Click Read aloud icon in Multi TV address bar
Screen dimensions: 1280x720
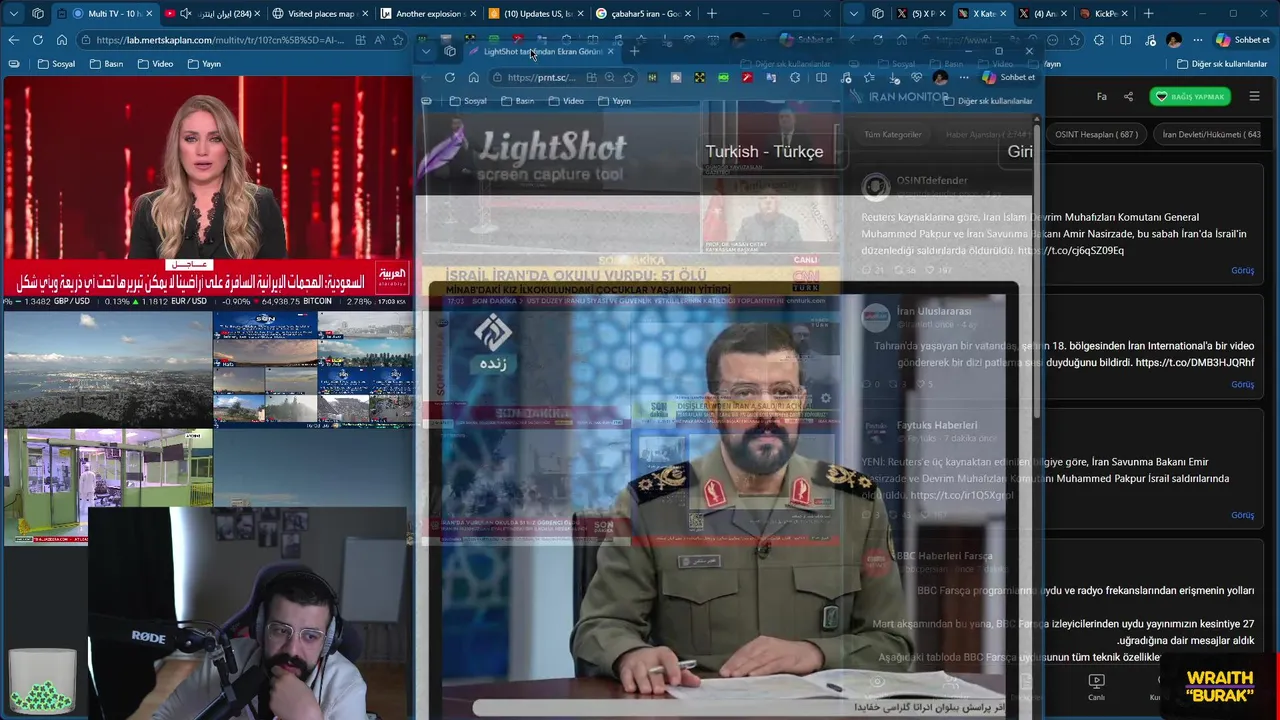[x=379, y=40]
